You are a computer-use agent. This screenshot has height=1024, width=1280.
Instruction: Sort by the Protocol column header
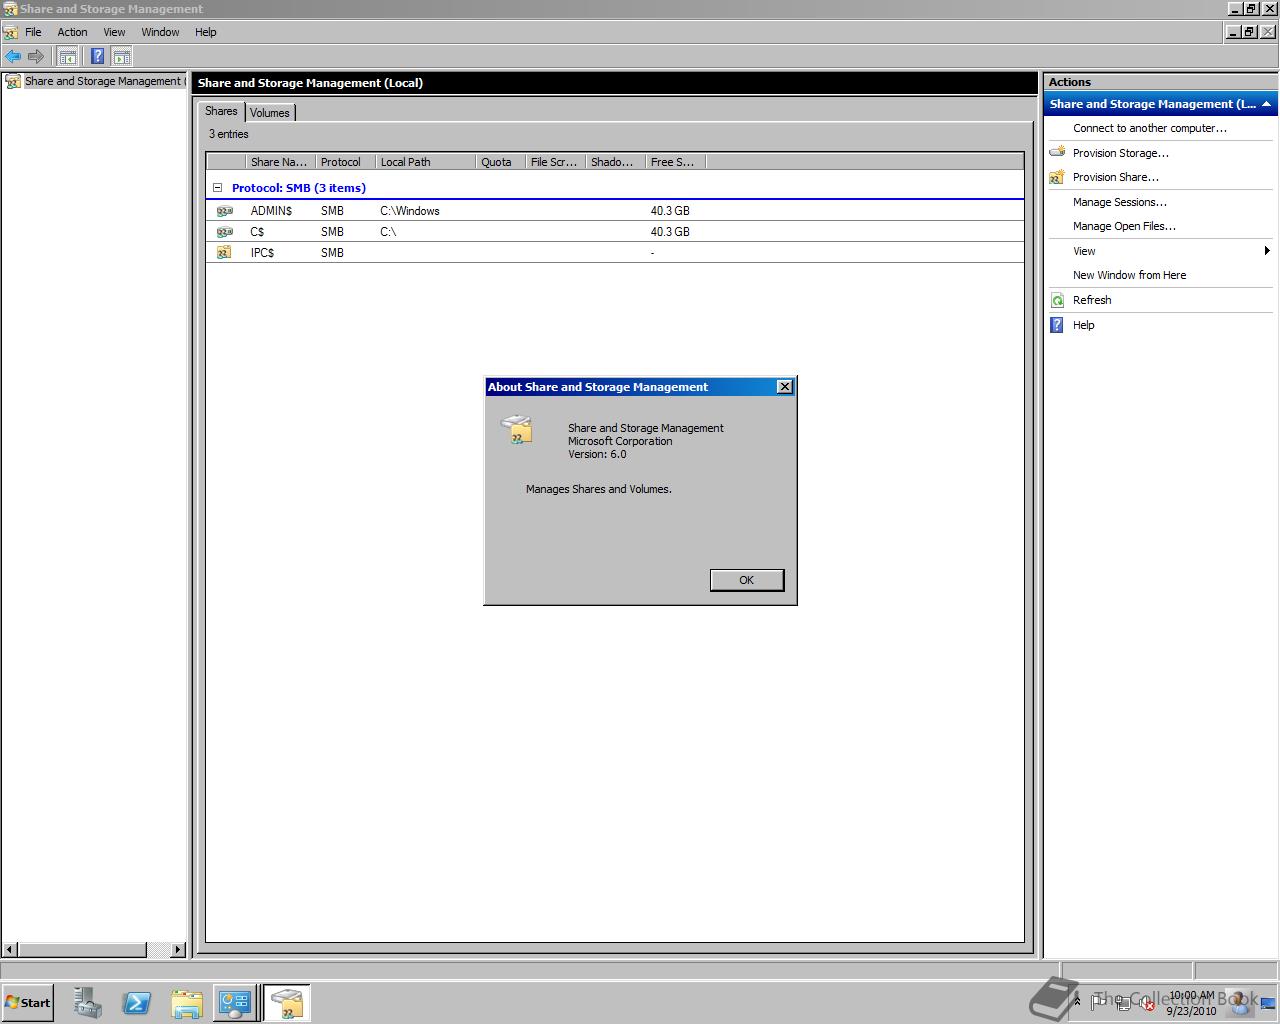coord(345,162)
